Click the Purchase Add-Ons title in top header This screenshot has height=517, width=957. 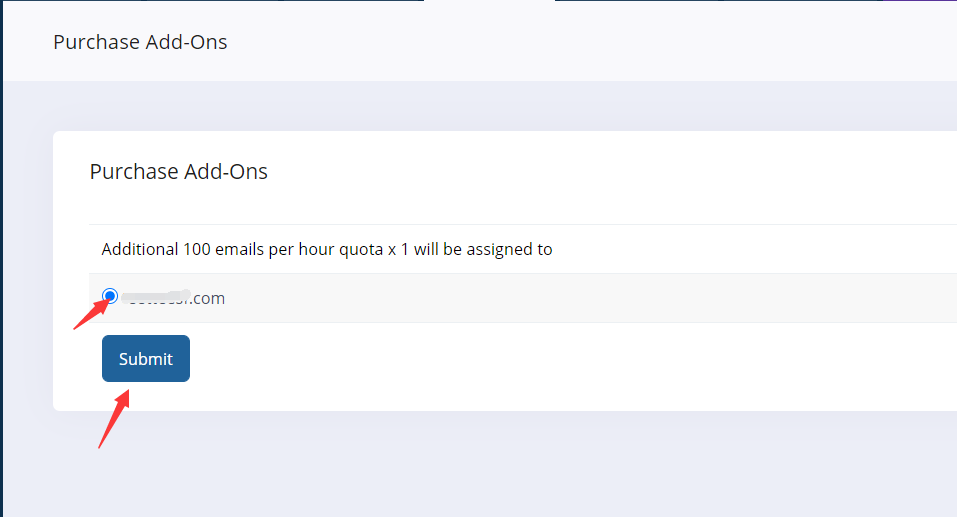click(x=140, y=42)
